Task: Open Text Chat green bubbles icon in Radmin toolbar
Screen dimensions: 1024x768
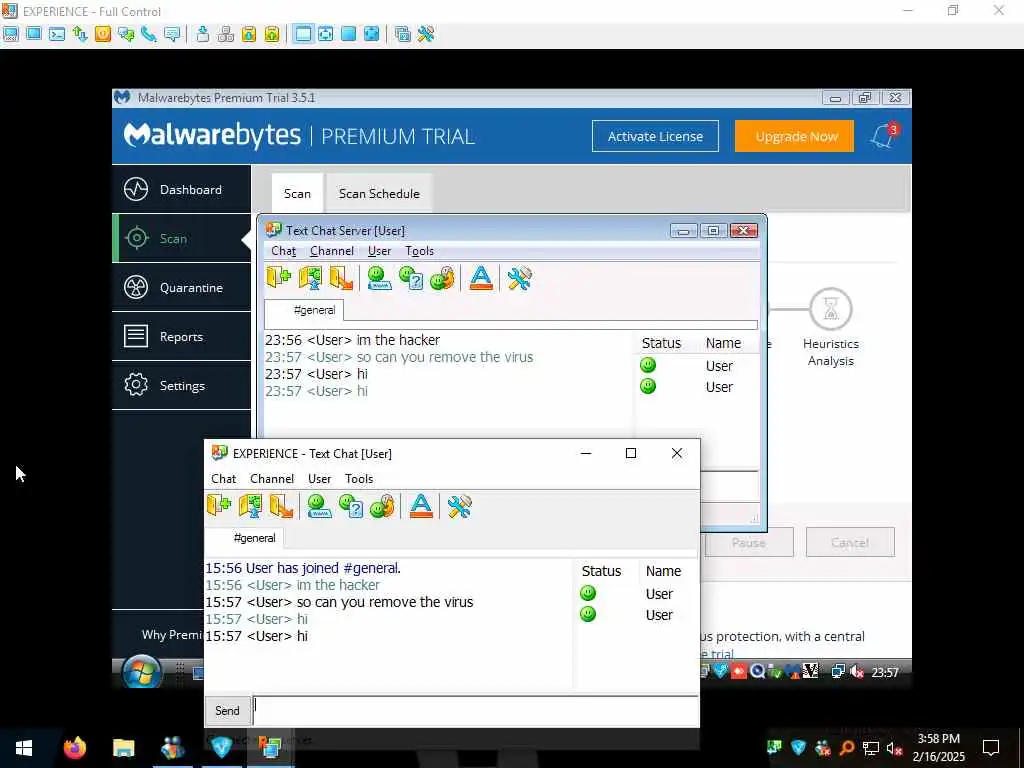Action: point(126,34)
